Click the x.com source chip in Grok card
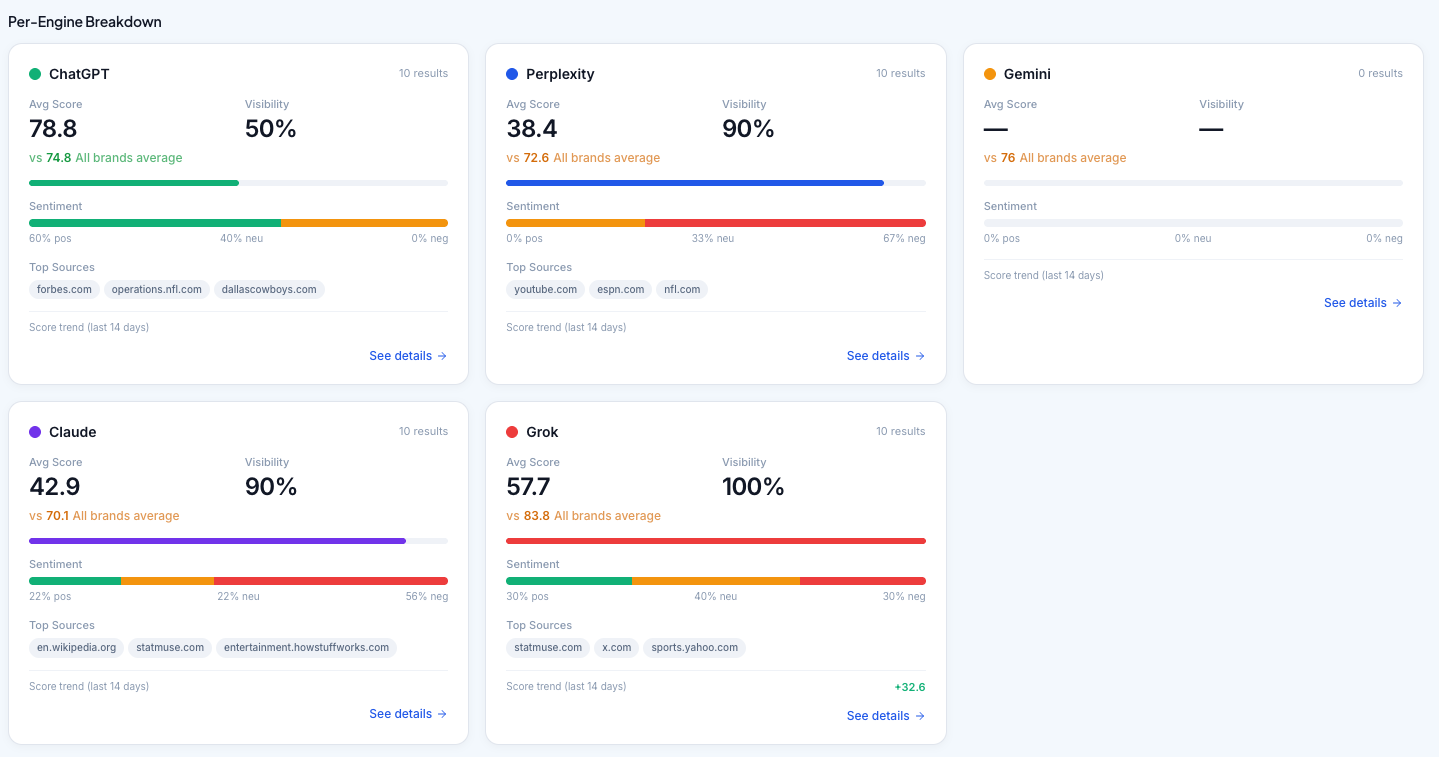The width and height of the screenshot is (1439, 757). pos(616,647)
